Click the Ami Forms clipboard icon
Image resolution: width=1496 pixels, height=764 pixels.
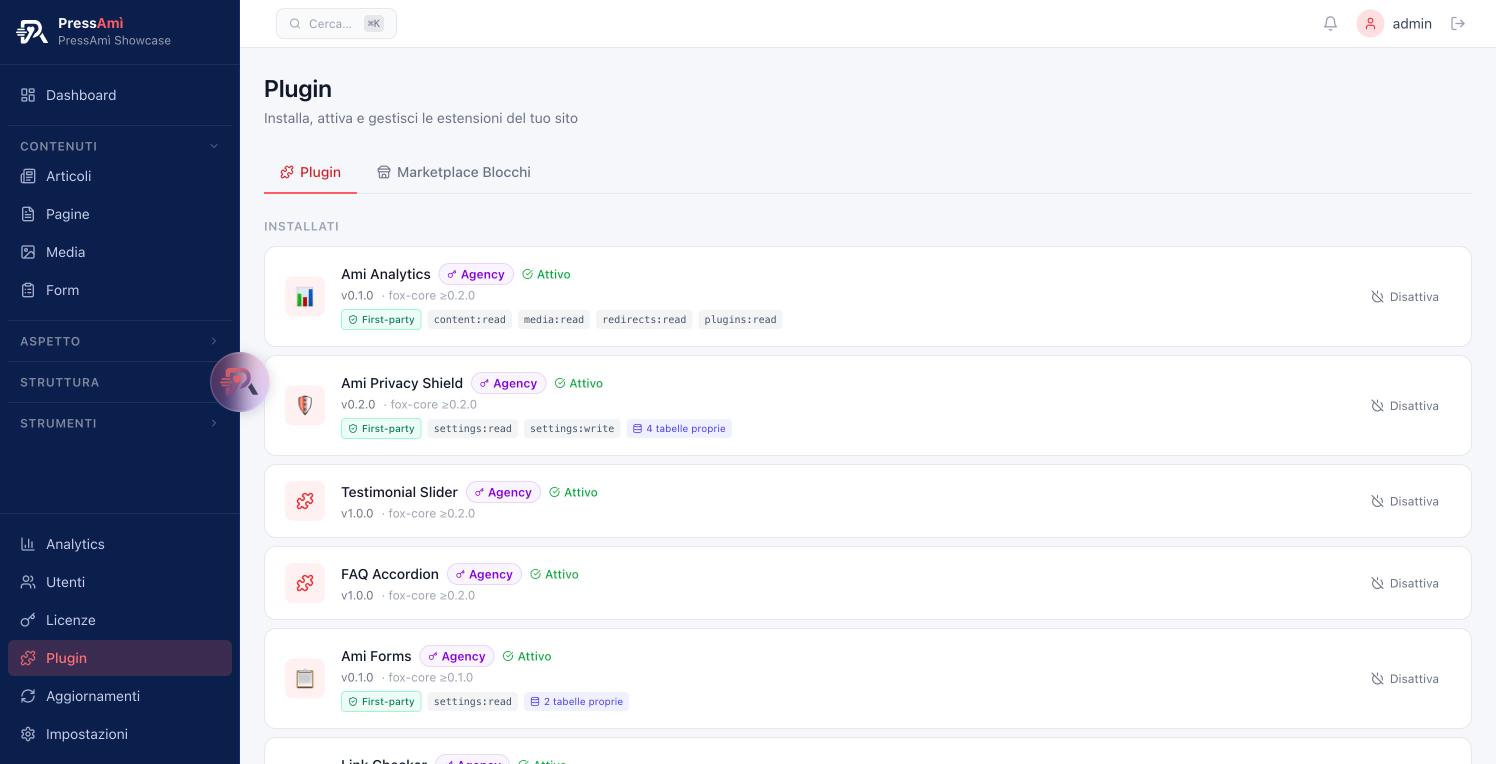305,679
